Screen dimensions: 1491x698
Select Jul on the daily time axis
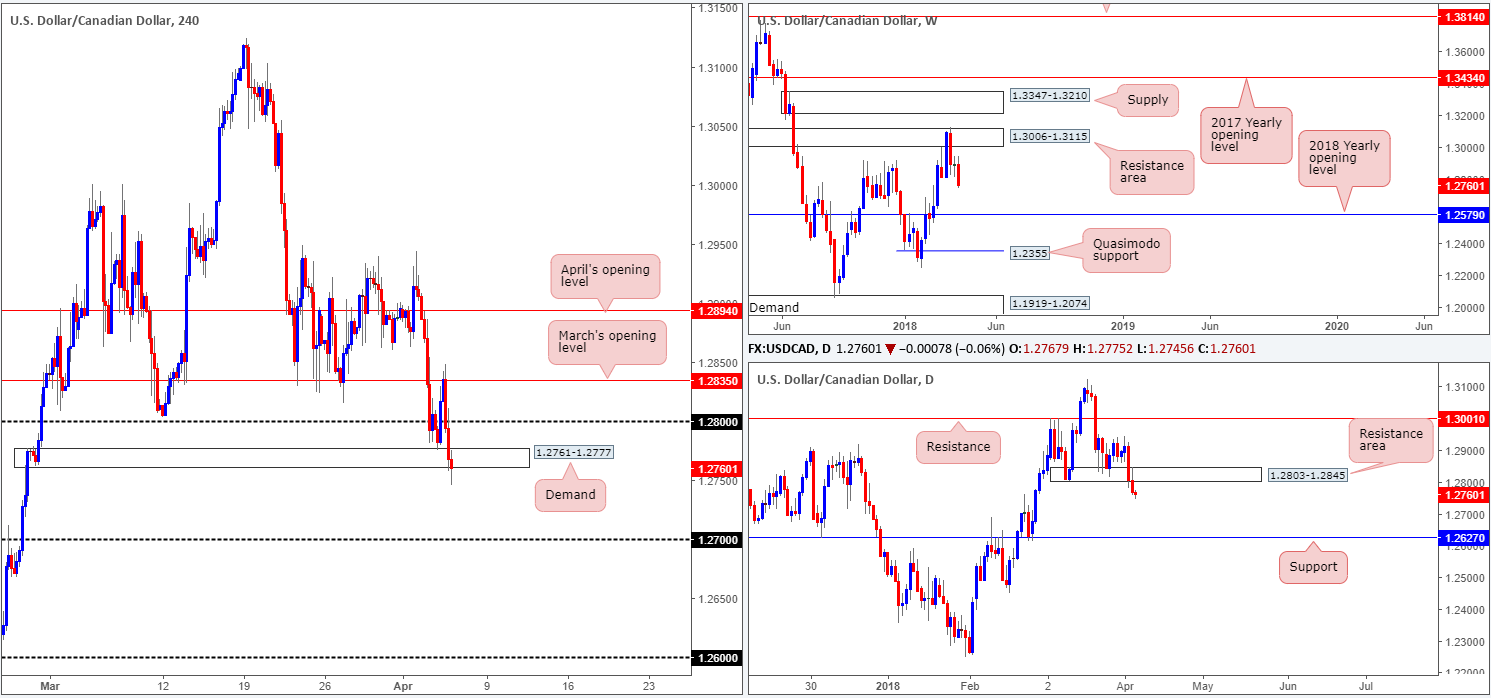(x=1364, y=687)
